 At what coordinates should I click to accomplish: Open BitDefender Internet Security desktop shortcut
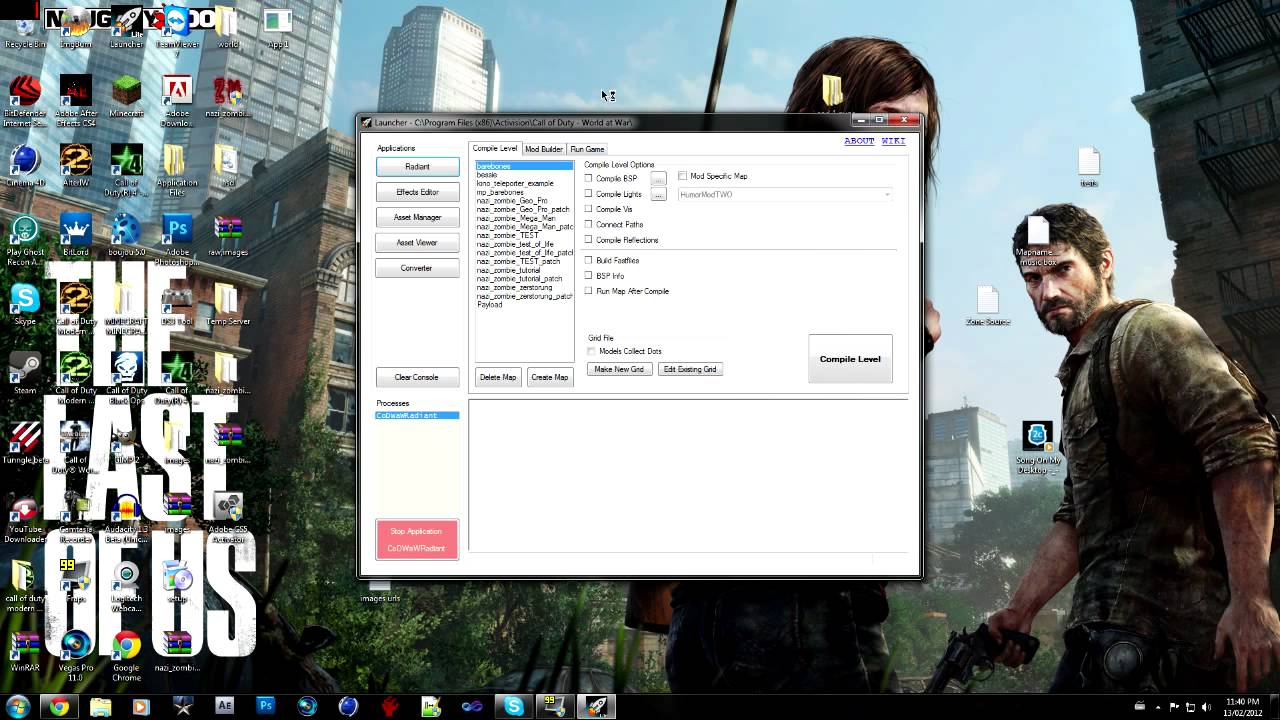pyautogui.click(x=25, y=100)
